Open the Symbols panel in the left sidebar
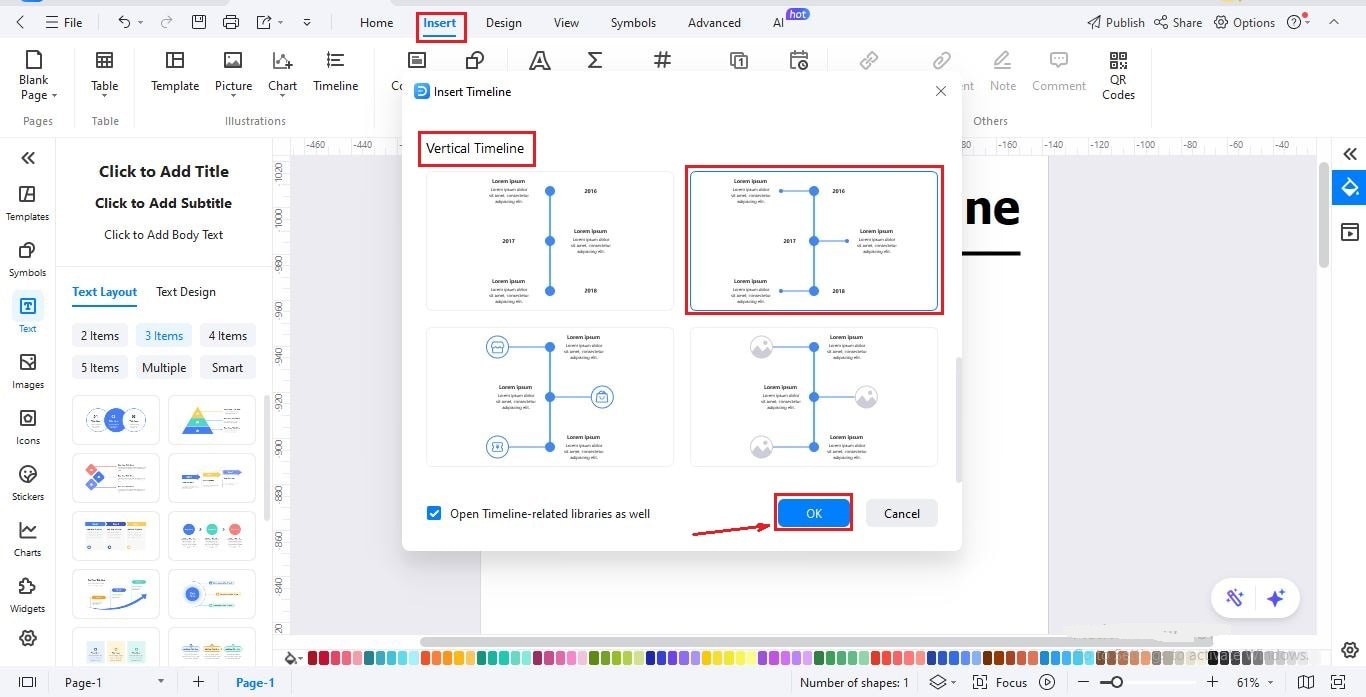The image size is (1366, 697). click(x=27, y=257)
